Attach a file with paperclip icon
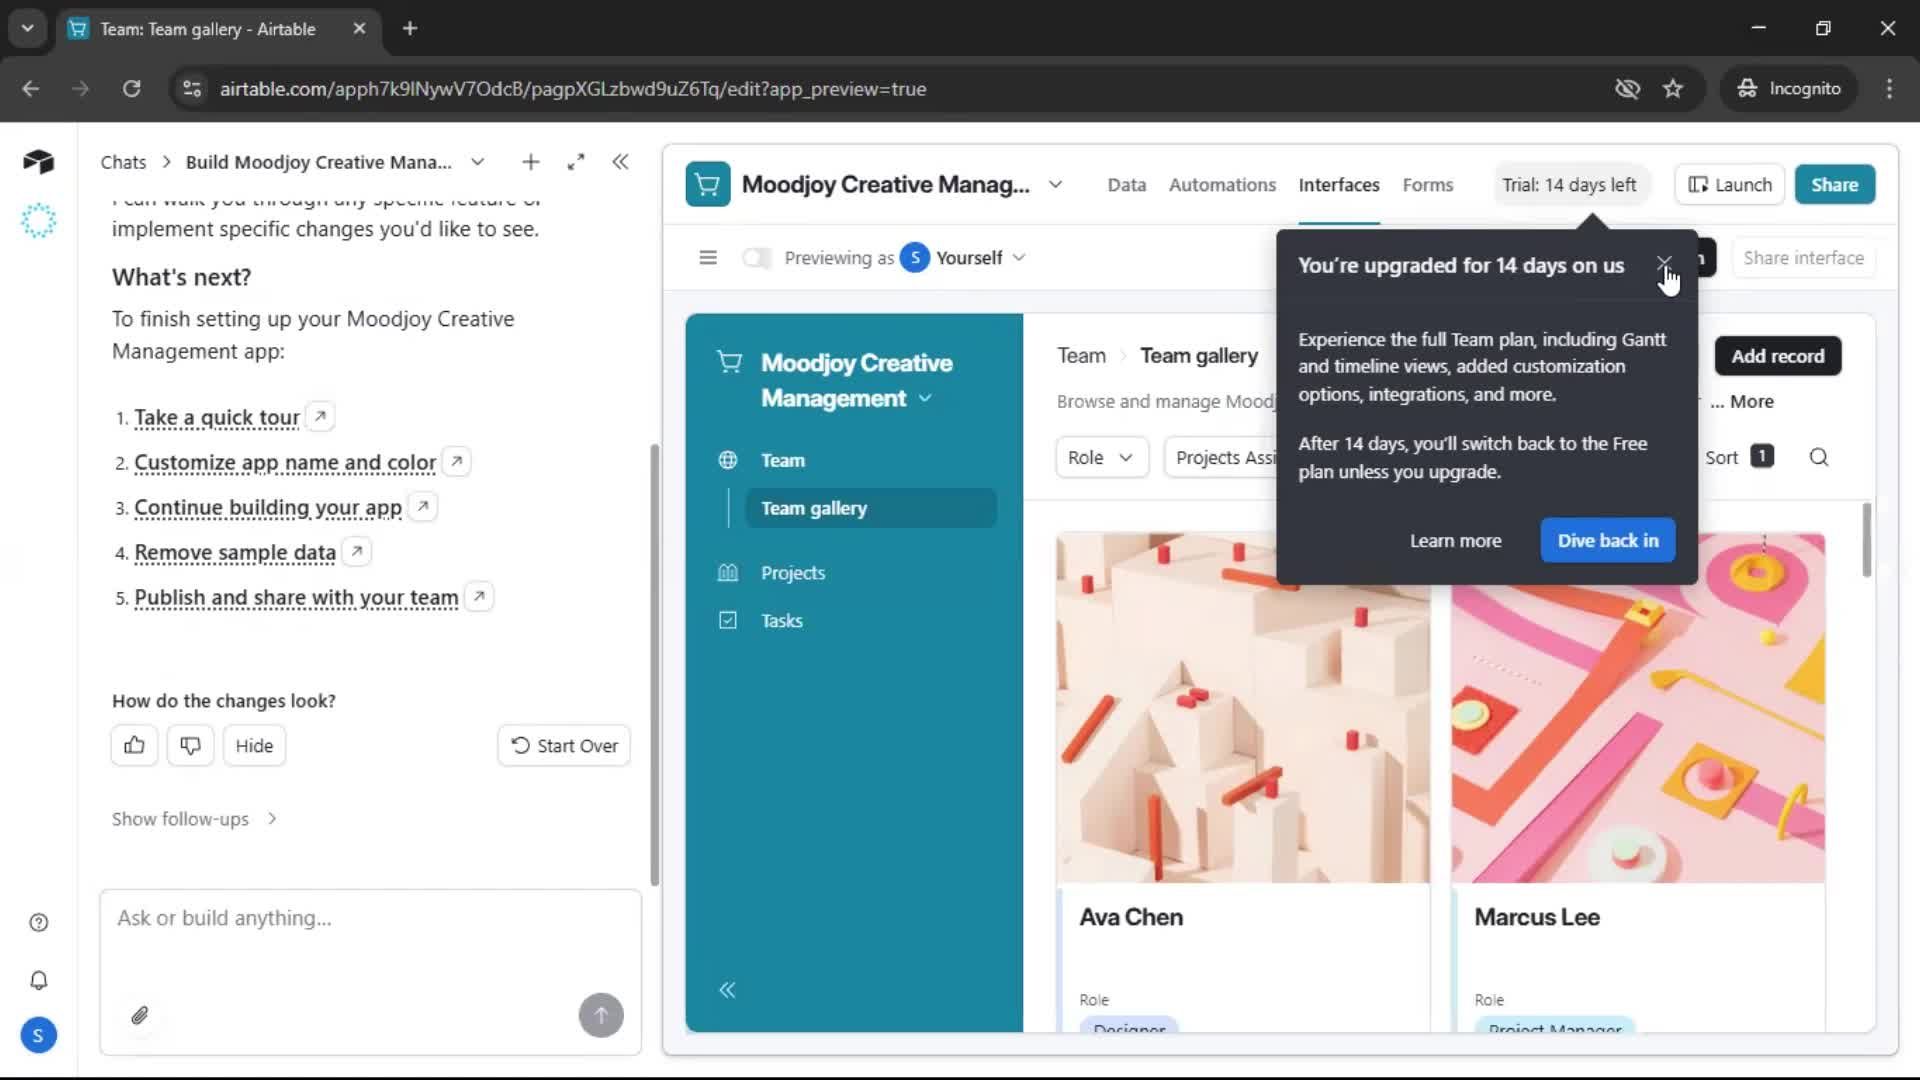This screenshot has height=1080, width=1920. 140,1015
